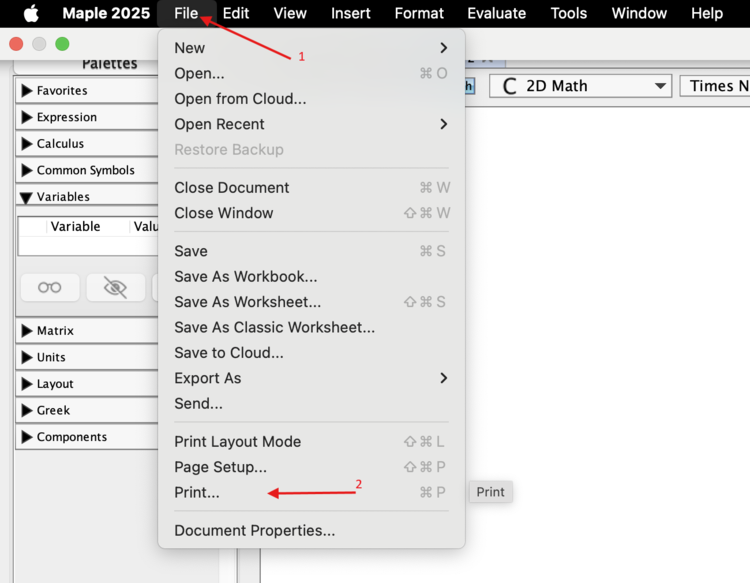Viewport: 750px width, 583px height.
Task: Open the Times New Roman font dropdown
Action: [x=715, y=86]
